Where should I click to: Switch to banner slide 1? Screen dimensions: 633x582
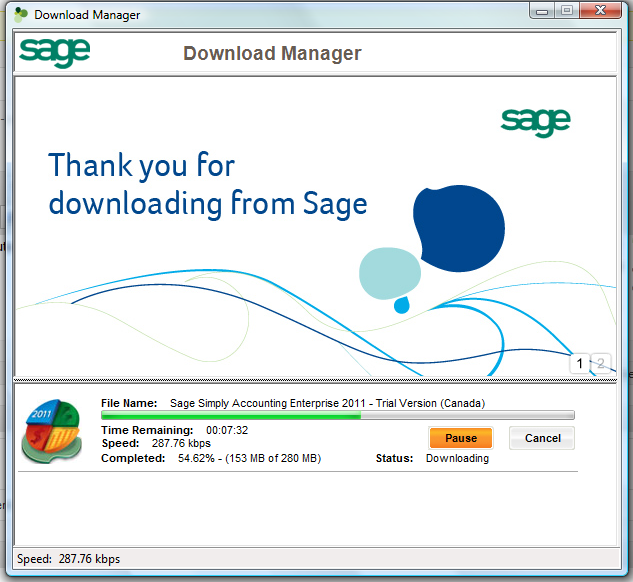(580, 363)
